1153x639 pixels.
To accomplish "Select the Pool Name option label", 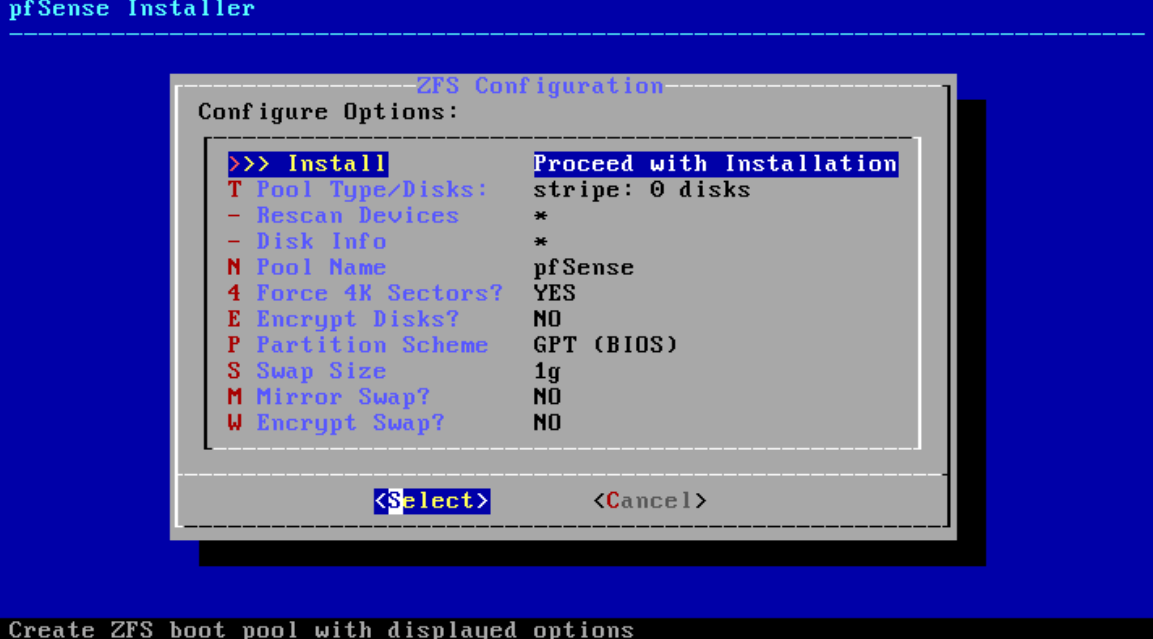I will tap(320, 268).
